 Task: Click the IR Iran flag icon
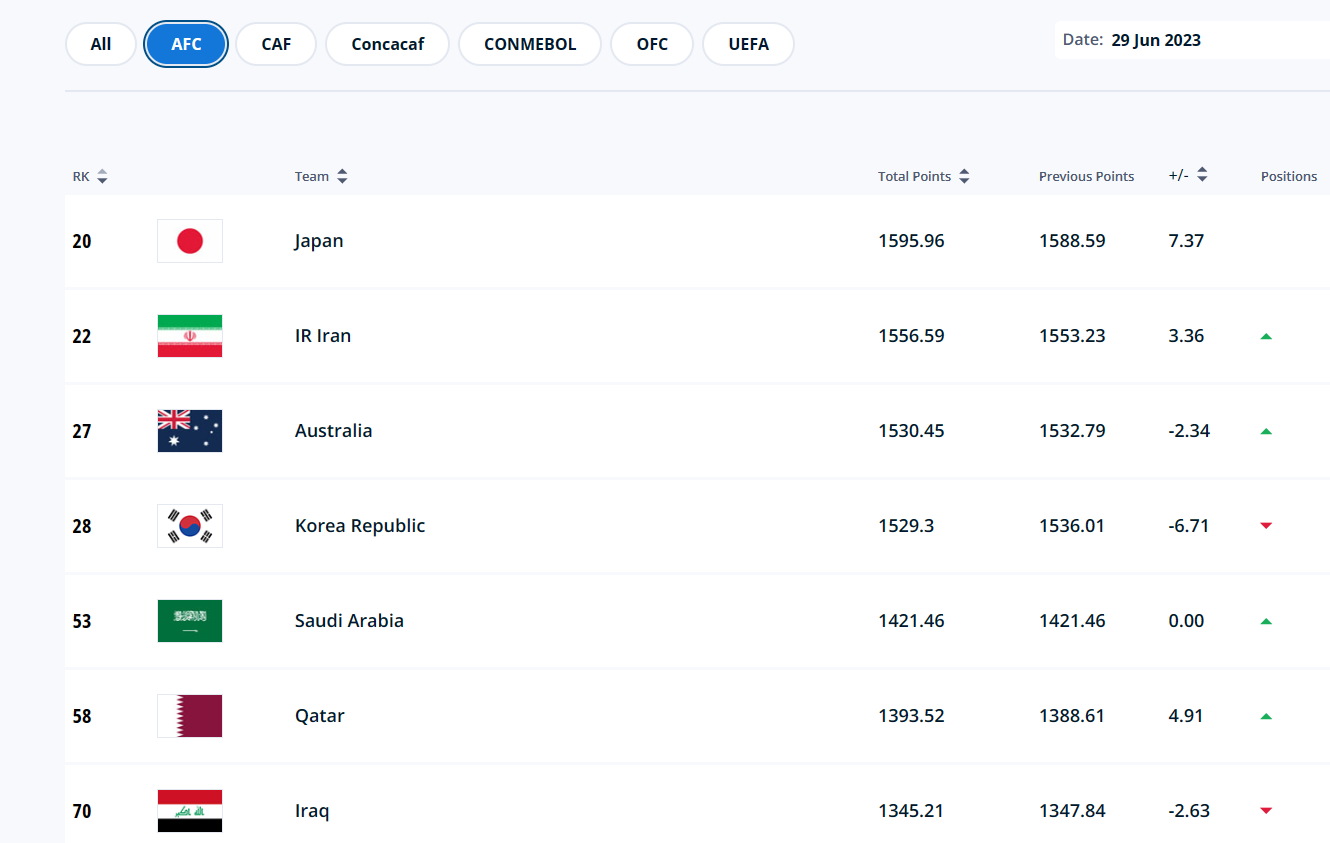click(x=190, y=336)
